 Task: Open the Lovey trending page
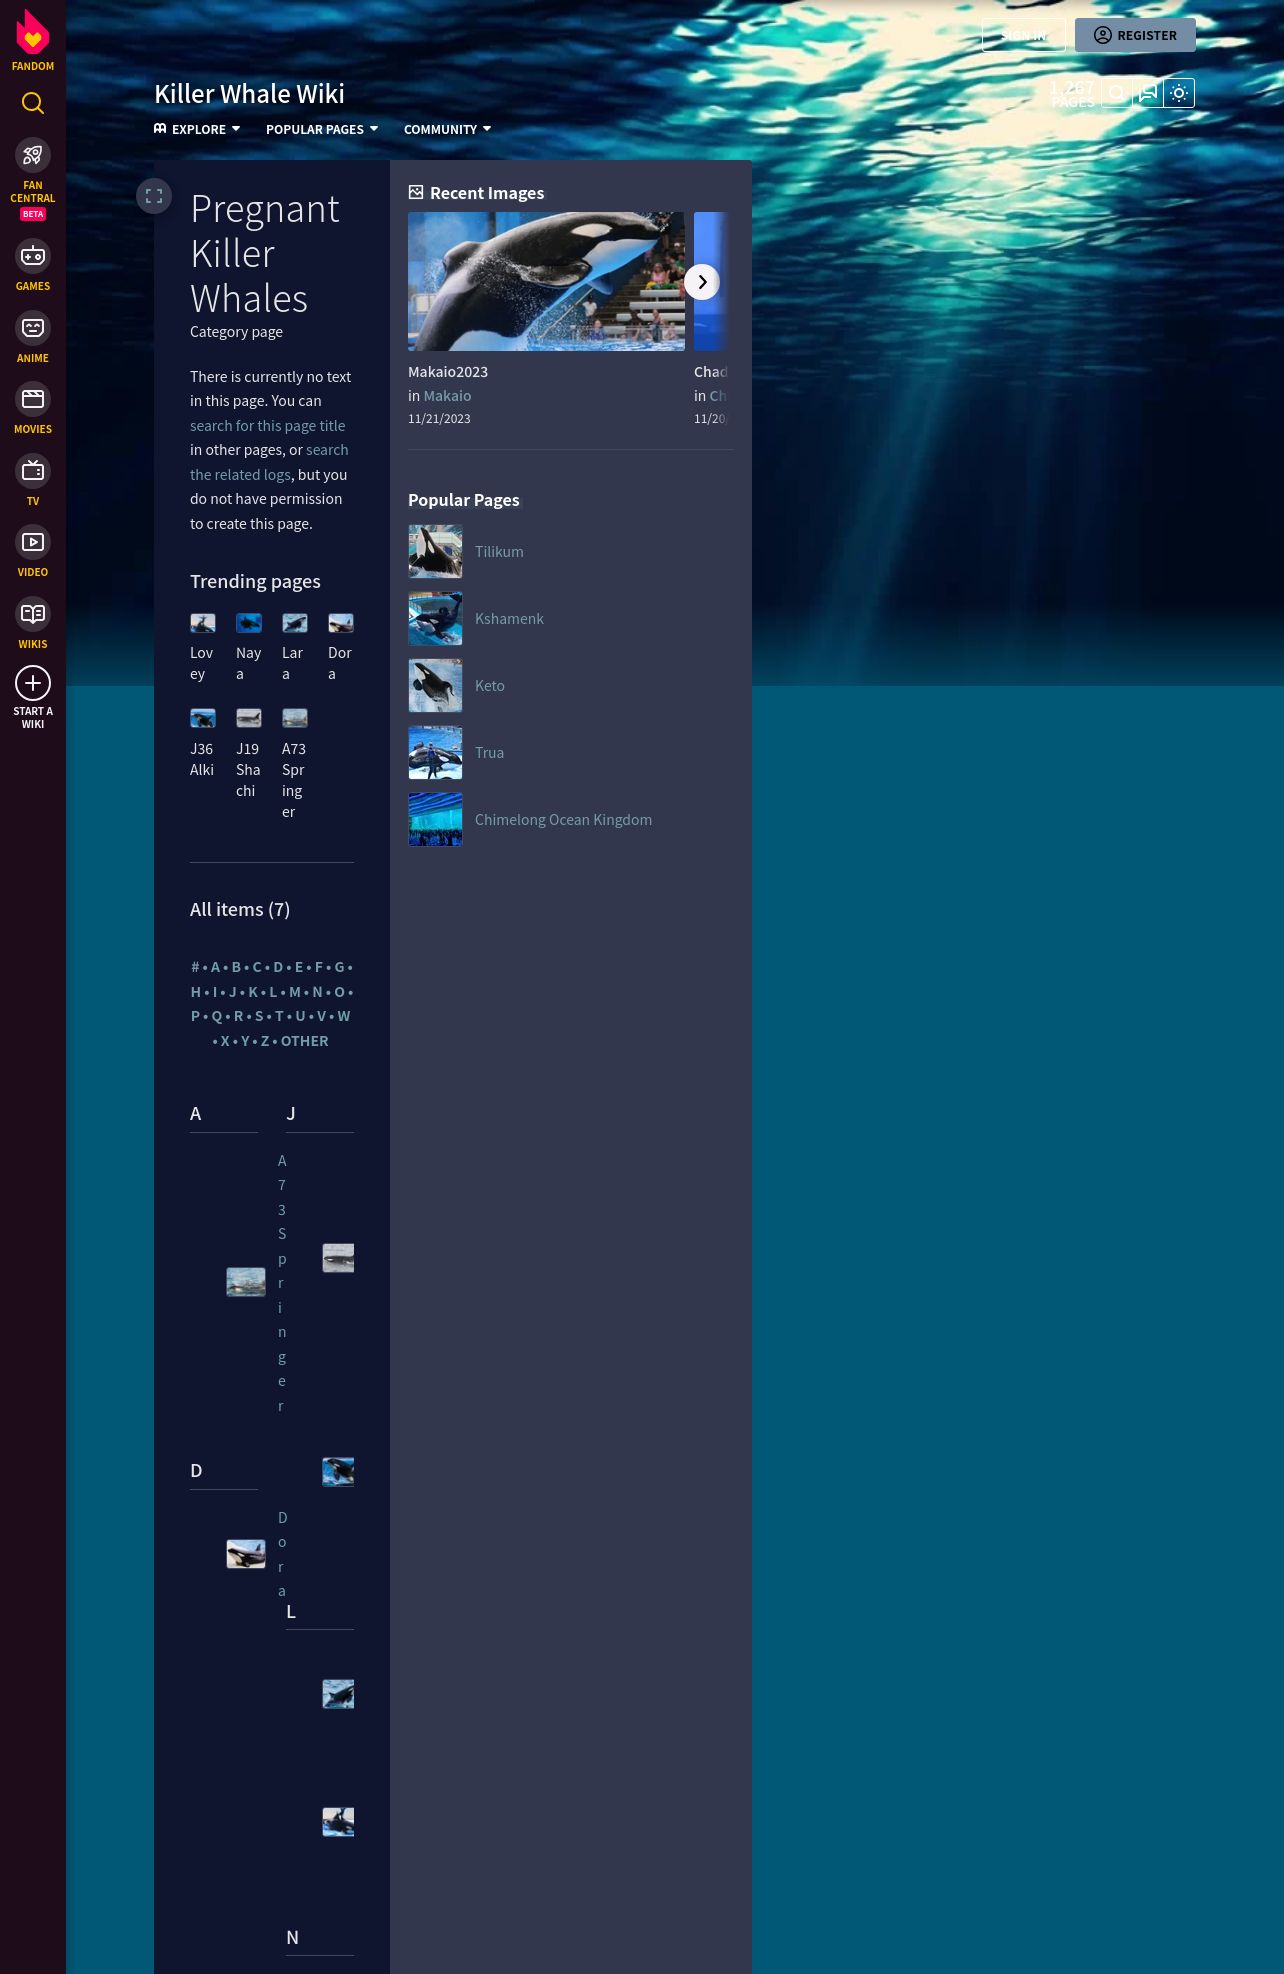coord(202,648)
